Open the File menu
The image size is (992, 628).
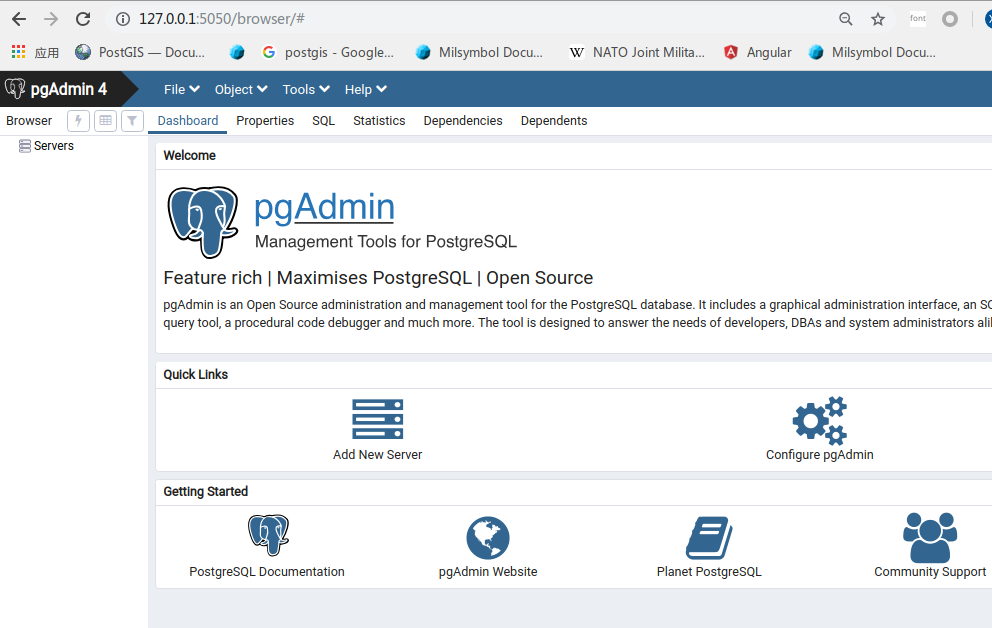(x=182, y=89)
